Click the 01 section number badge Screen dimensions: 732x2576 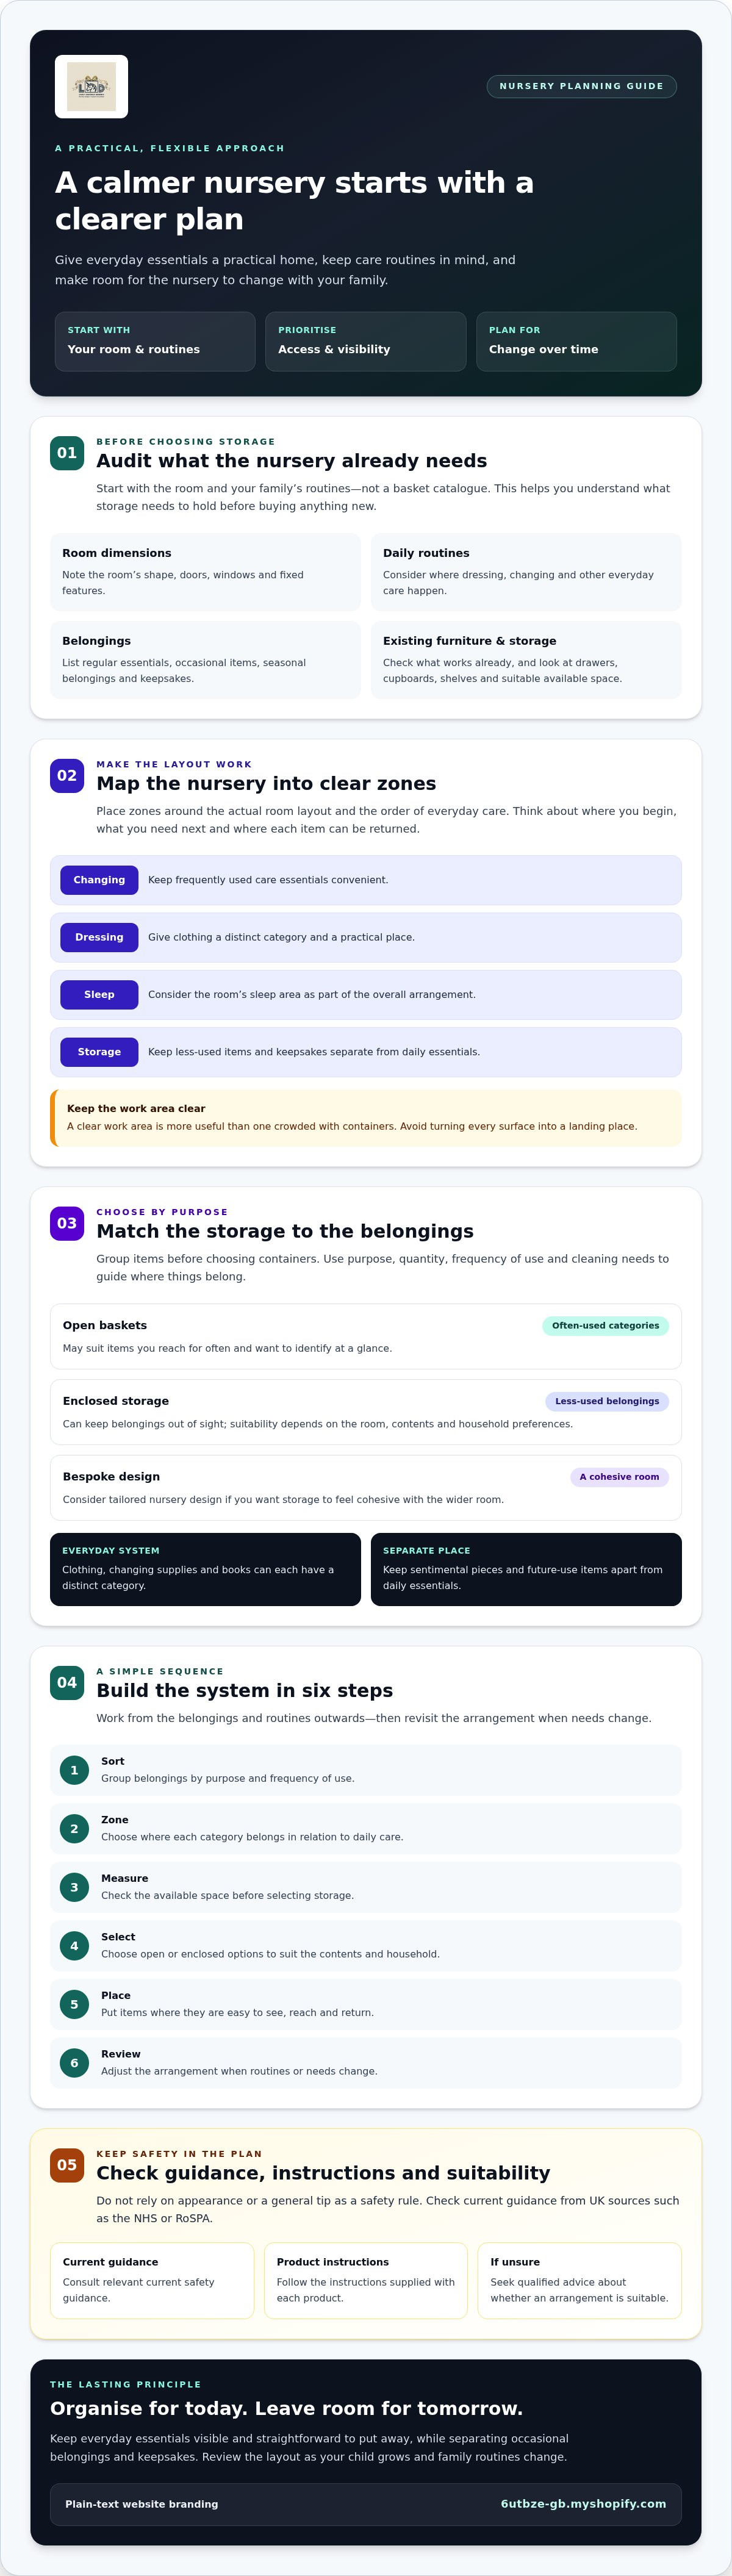coord(67,453)
